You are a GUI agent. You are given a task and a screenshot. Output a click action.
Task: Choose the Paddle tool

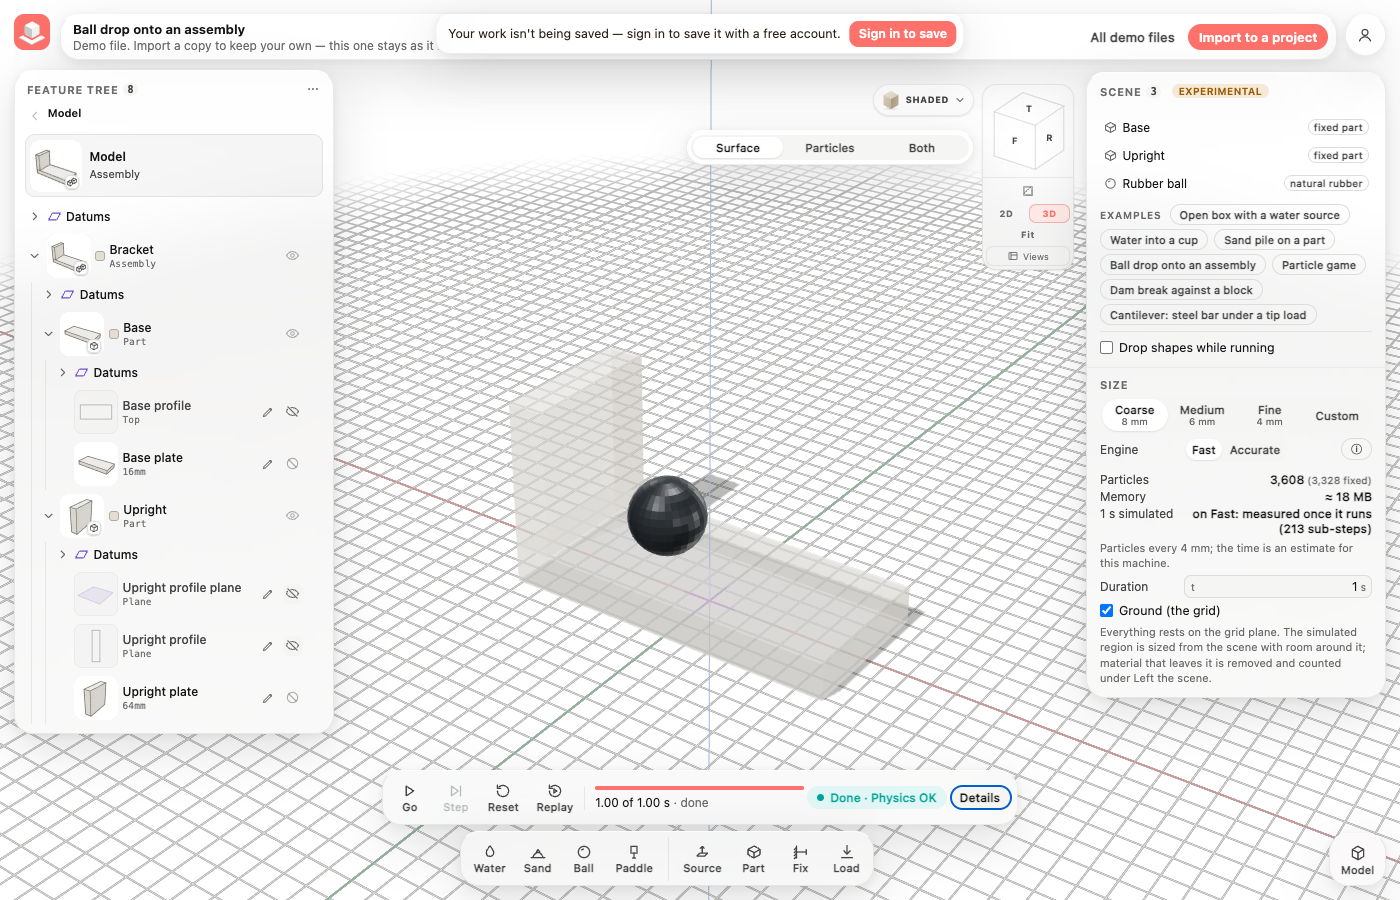pyautogui.click(x=634, y=859)
